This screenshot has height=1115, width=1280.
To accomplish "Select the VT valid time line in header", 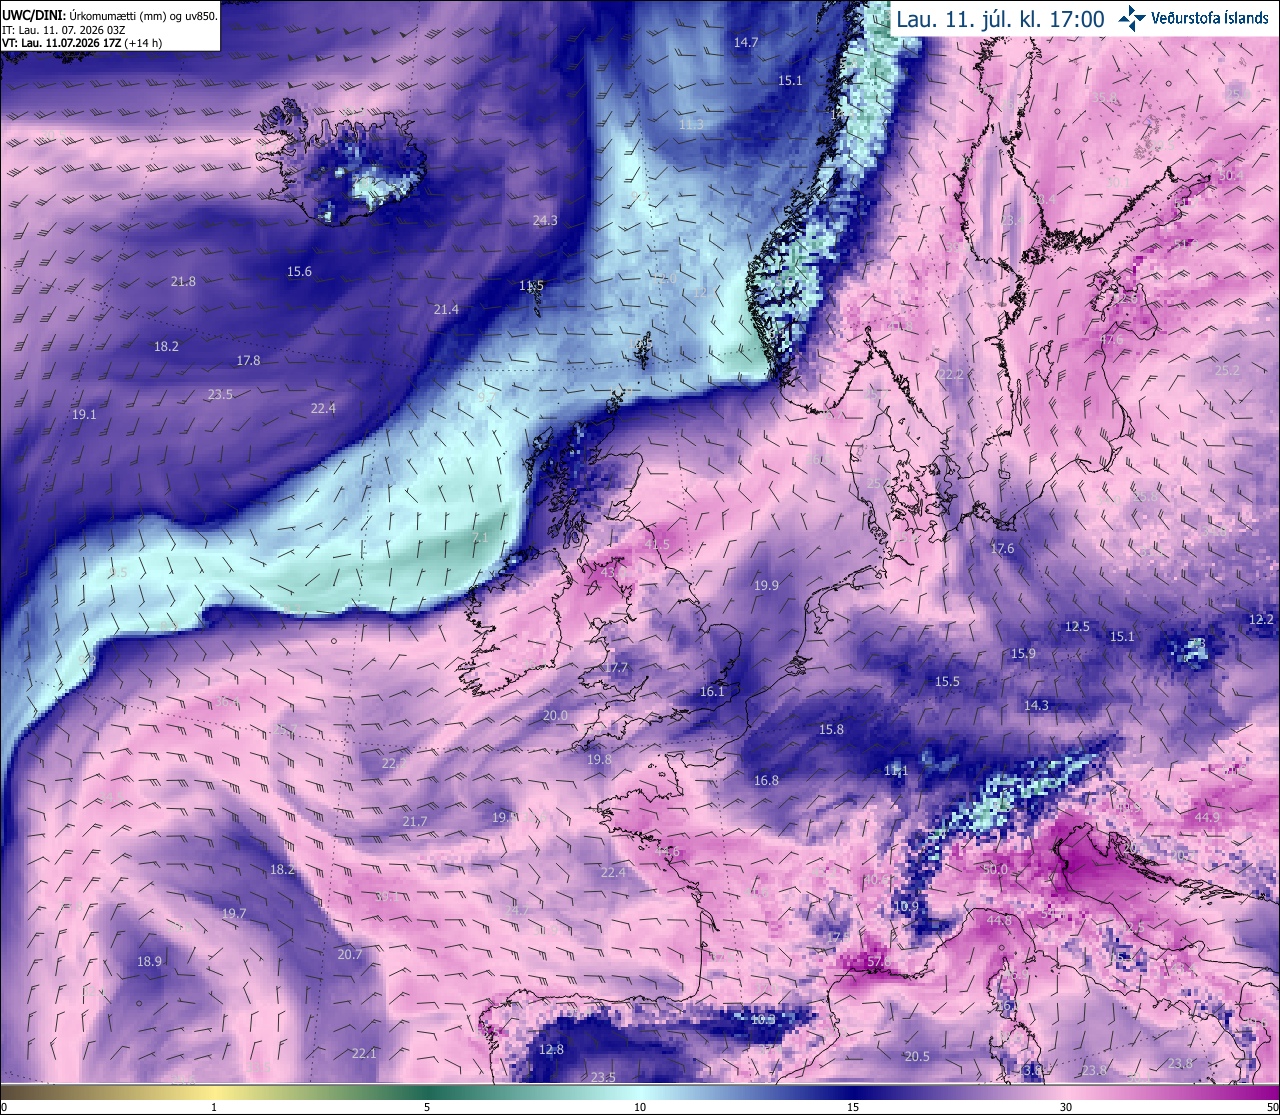I will [x=82, y=43].
